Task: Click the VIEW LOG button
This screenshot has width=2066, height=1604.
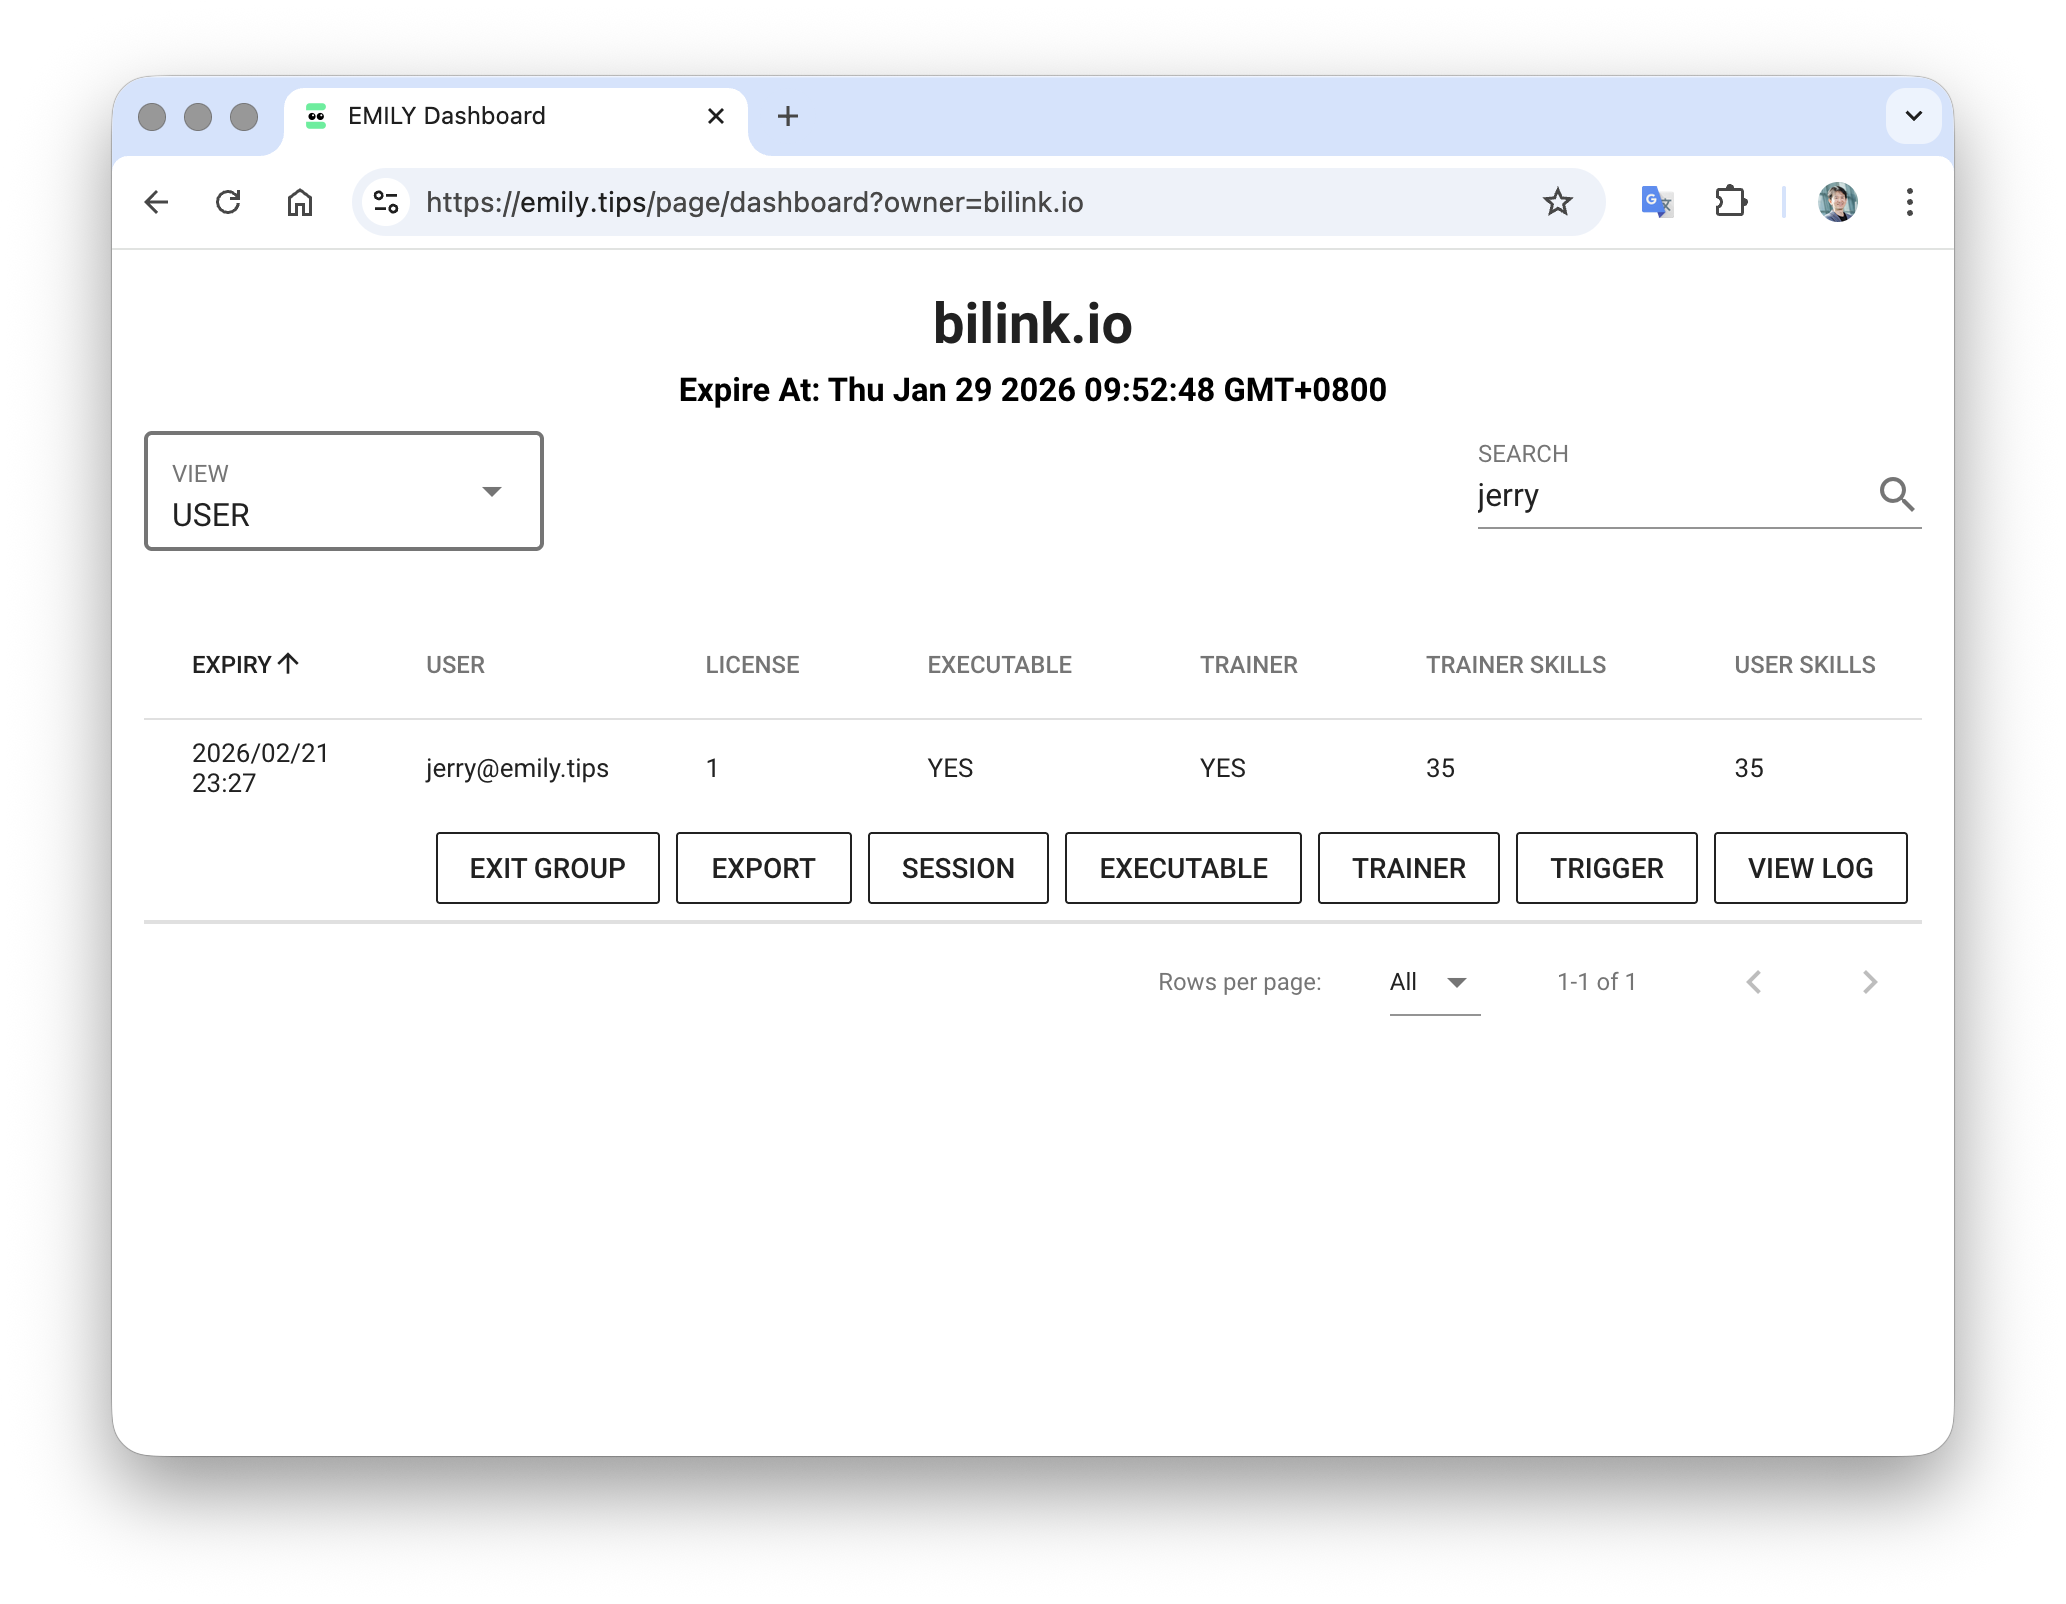Action: coord(1809,868)
